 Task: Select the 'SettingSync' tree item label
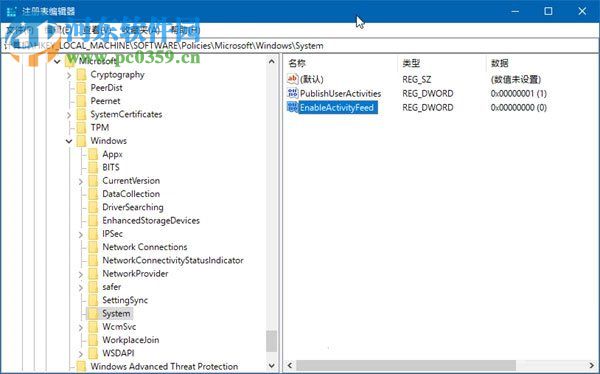pyautogui.click(x=125, y=300)
